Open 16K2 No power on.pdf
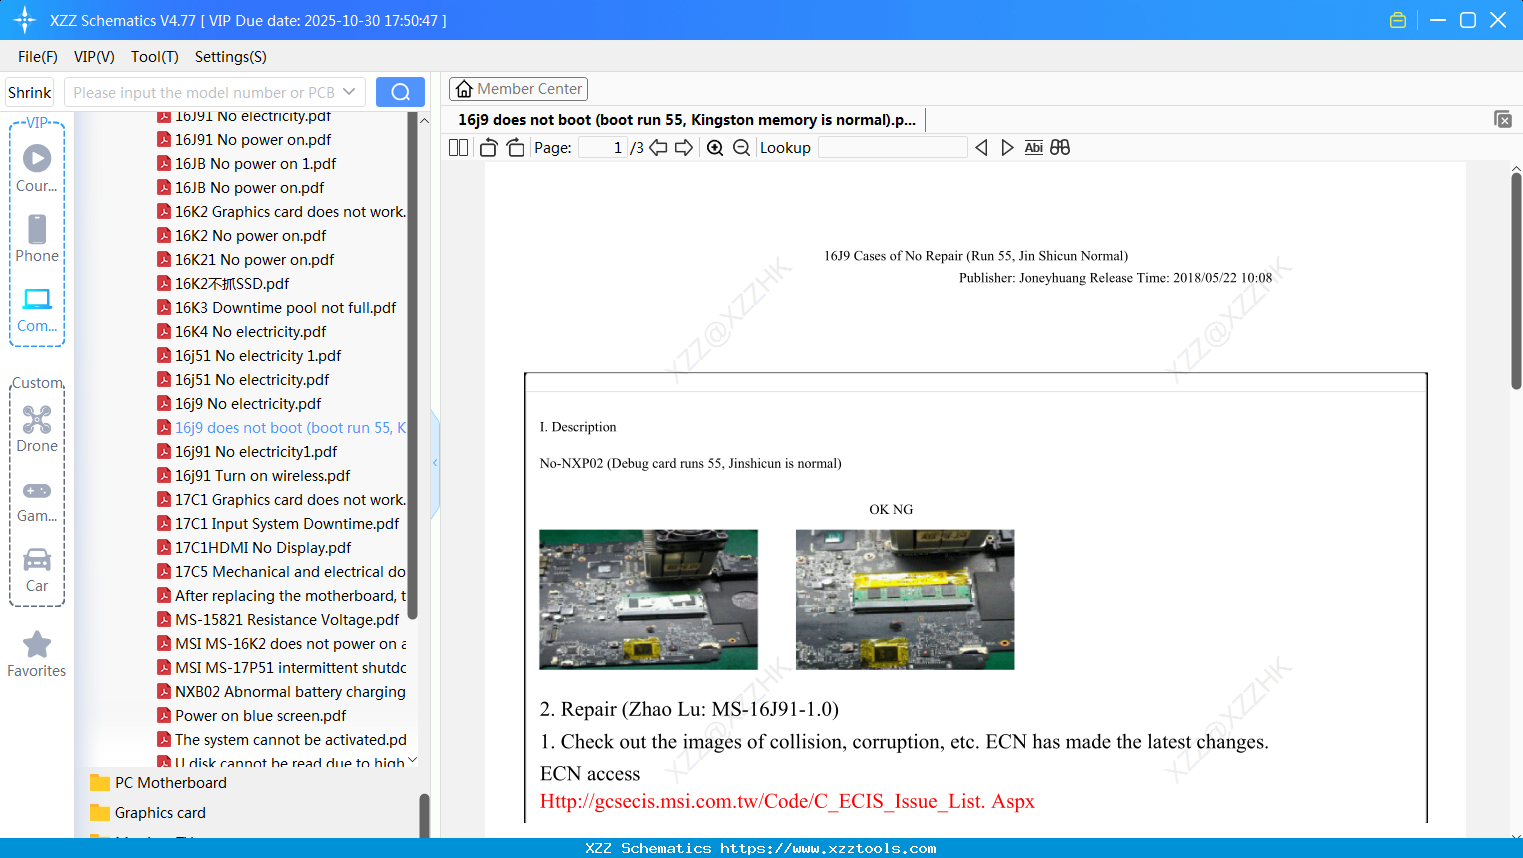This screenshot has height=858, width=1523. click(x=241, y=236)
